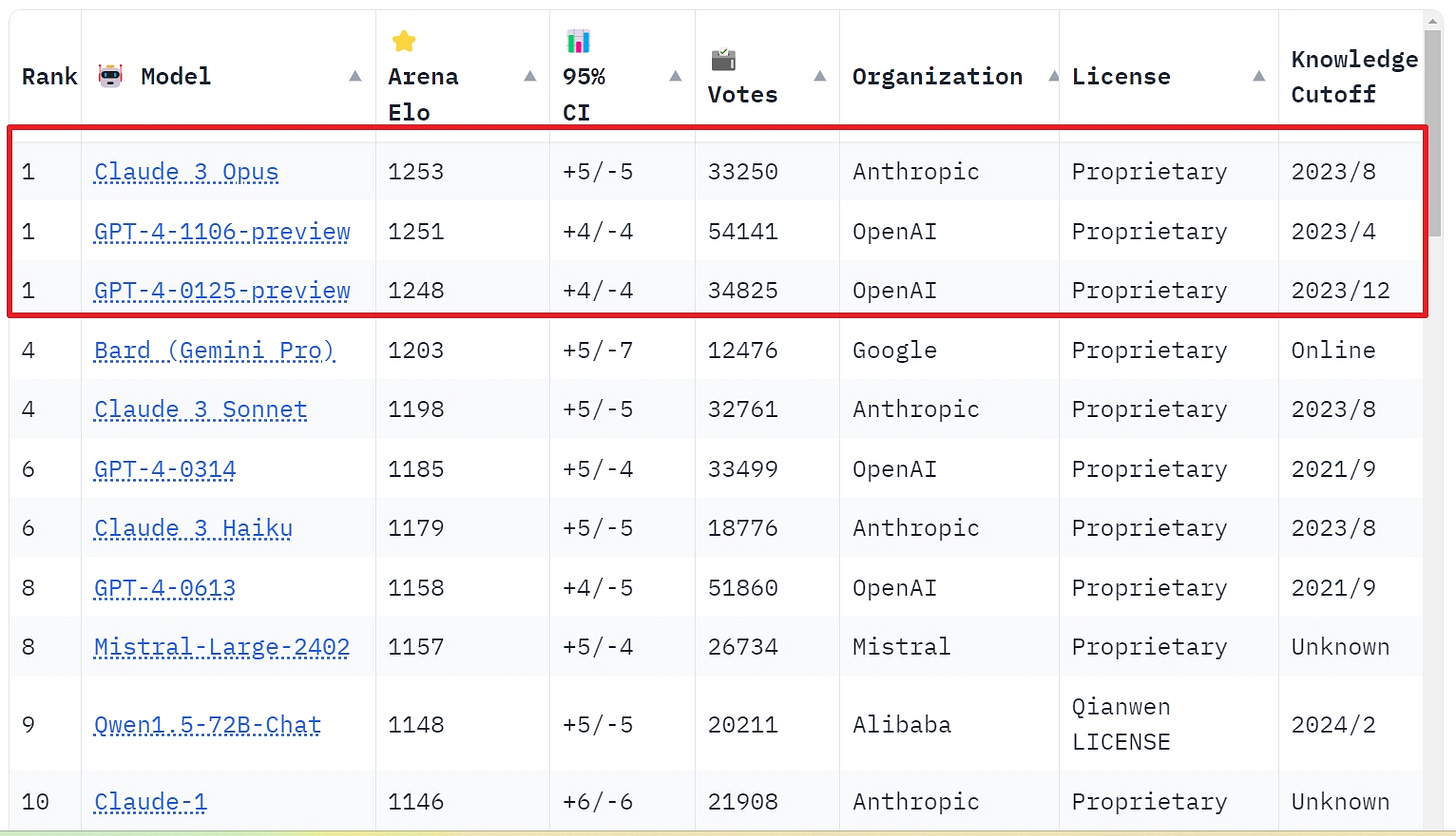Click the Unknown cutoff in Mistral-Large row
Screen dimensions: 1456x836
1340,648
